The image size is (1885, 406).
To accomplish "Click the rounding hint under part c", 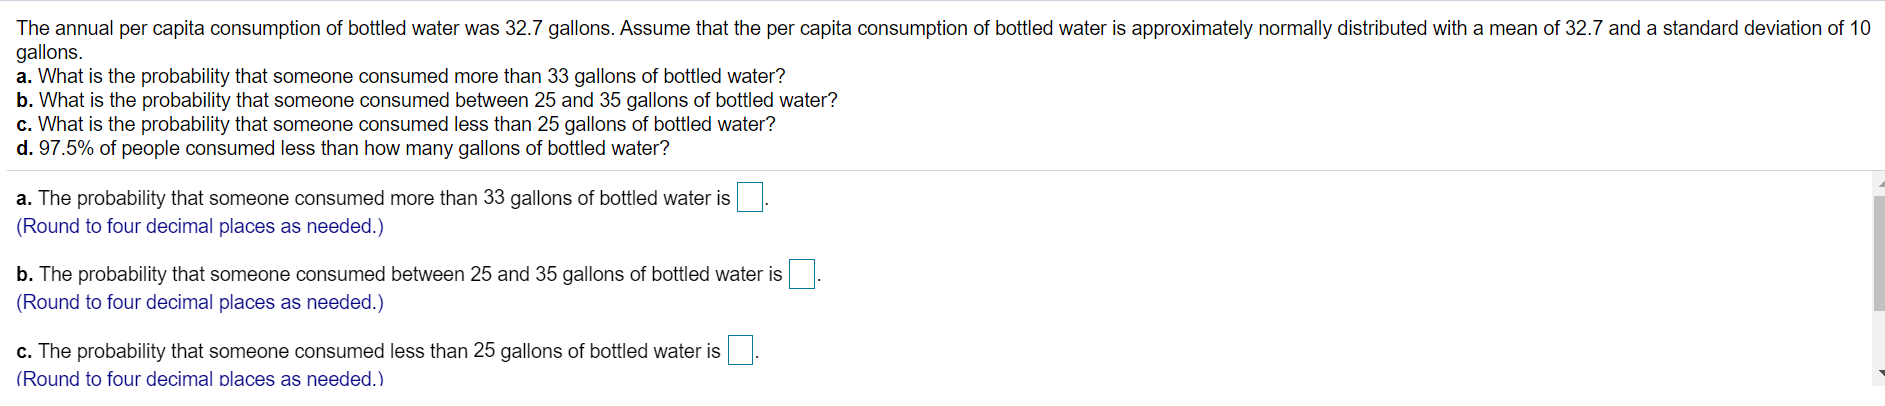I will coord(200,379).
